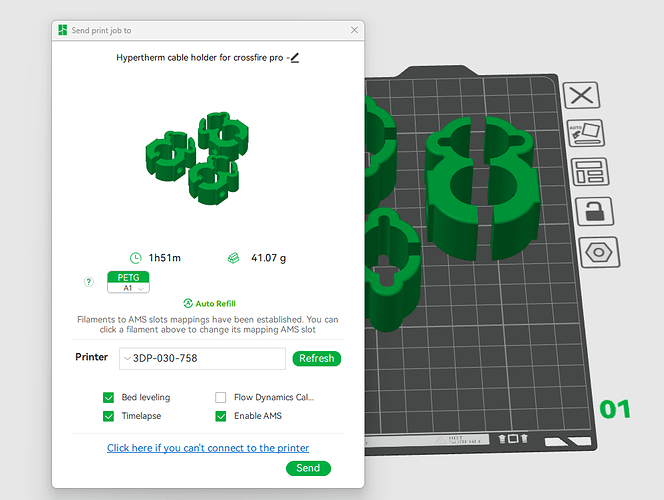Close the Send print job dialog

[354, 30]
